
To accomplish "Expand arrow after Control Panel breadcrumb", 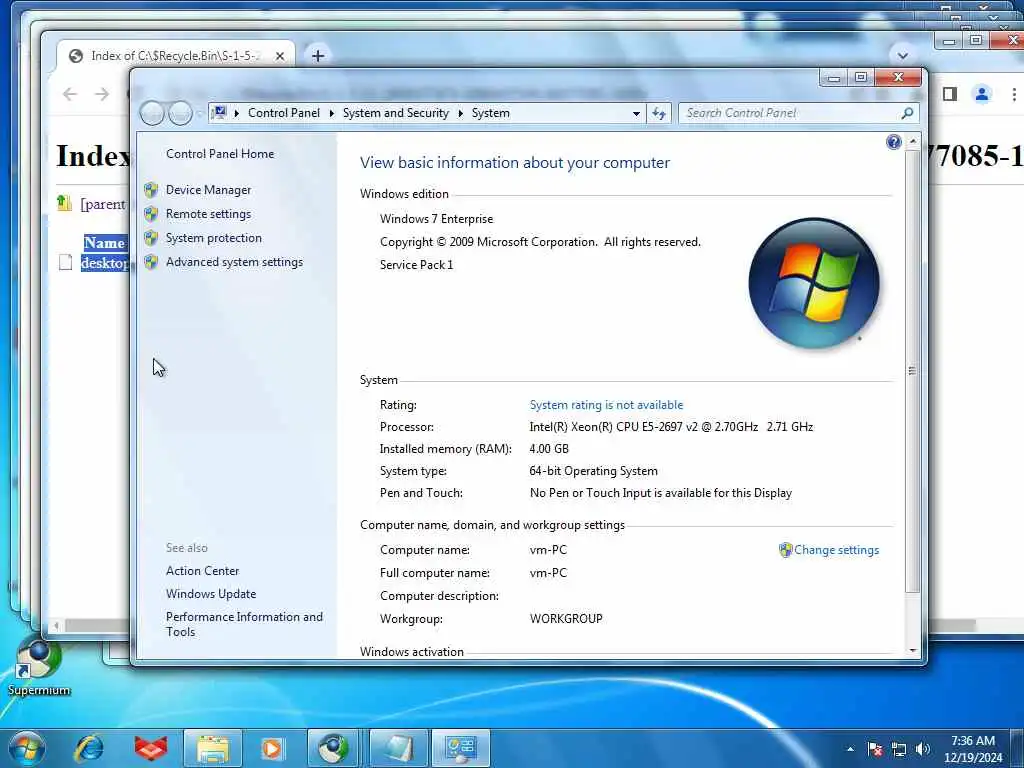I will click(331, 114).
